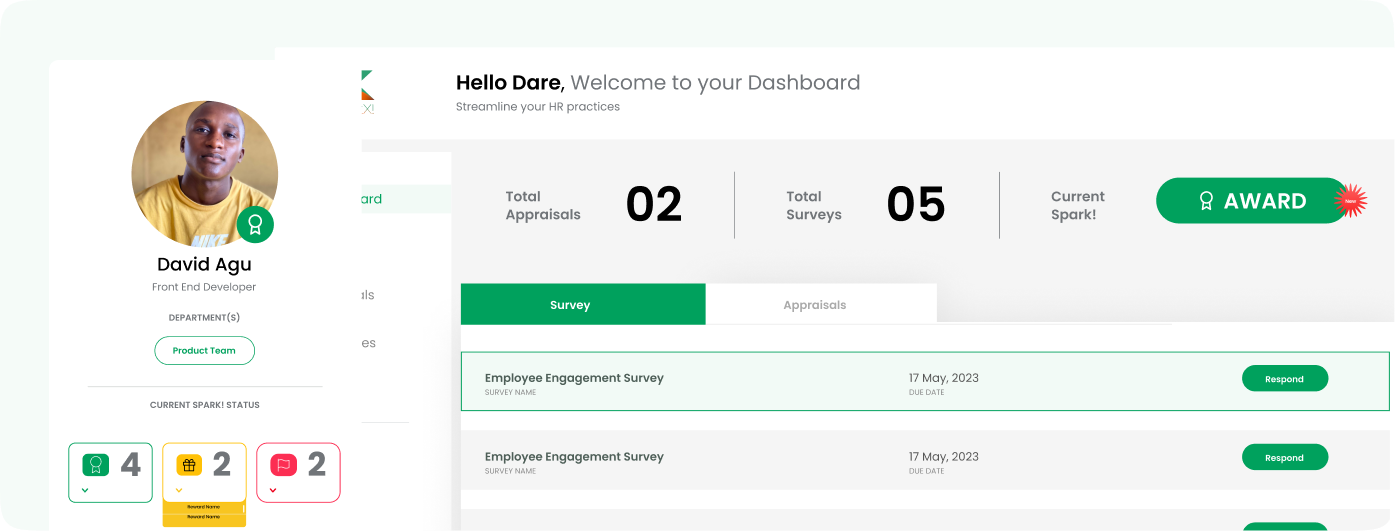This screenshot has height=531, width=1395.
Task: Click the number 2 in the yellow reward card
Action: [222, 464]
